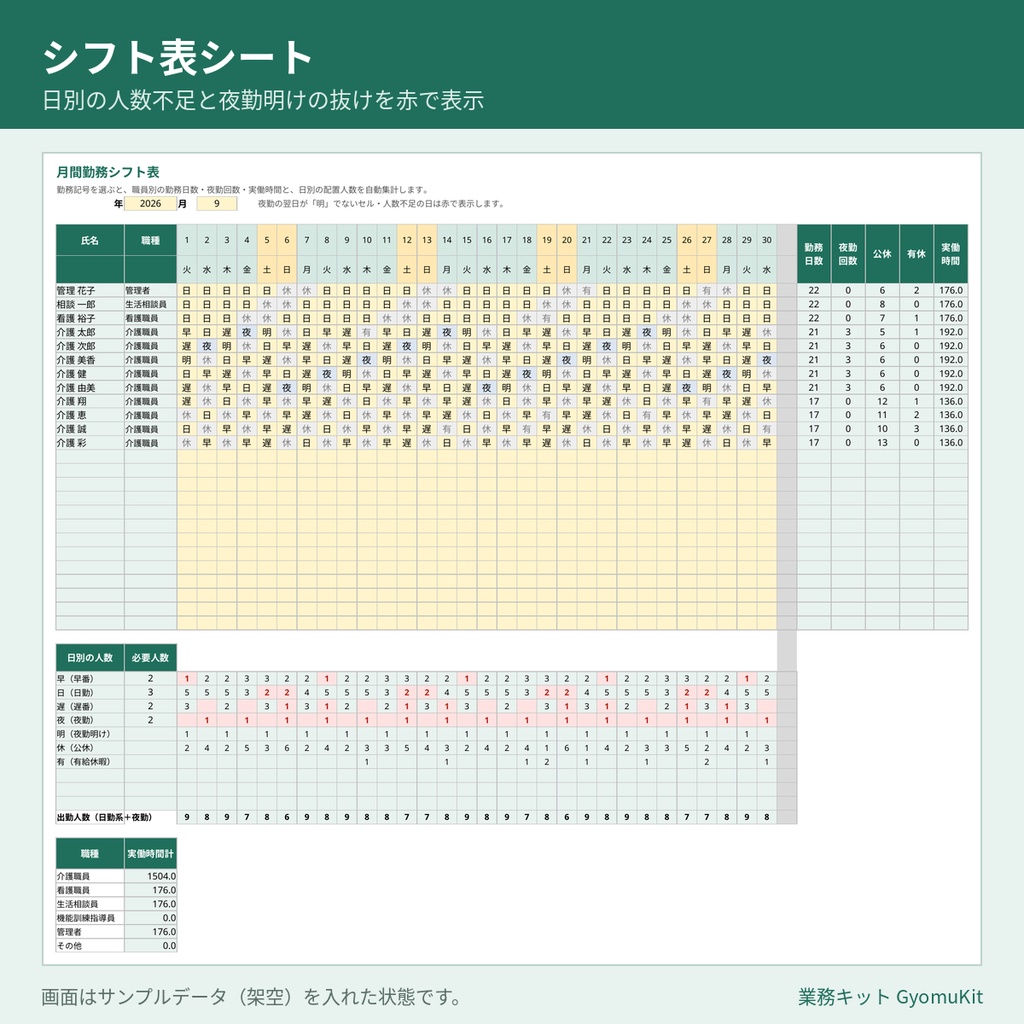Click 介護 翔's 公休 value 12
The height and width of the screenshot is (1024, 1024).
pyautogui.click(x=882, y=402)
